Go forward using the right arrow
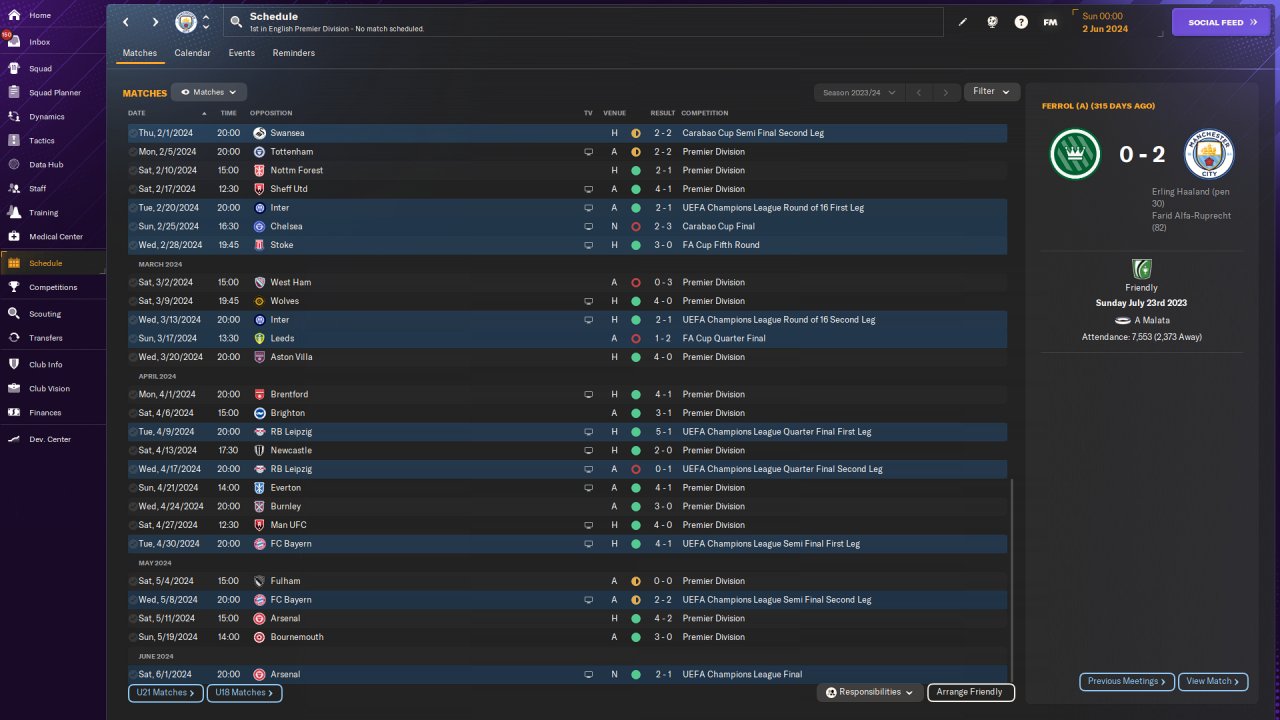1280x720 pixels. point(156,22)
